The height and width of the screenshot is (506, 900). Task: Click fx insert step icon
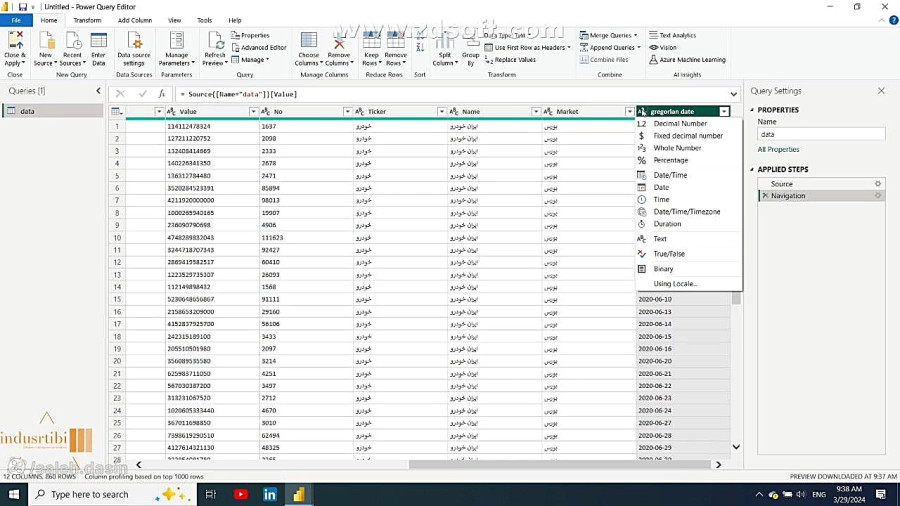tap(162, 94)
